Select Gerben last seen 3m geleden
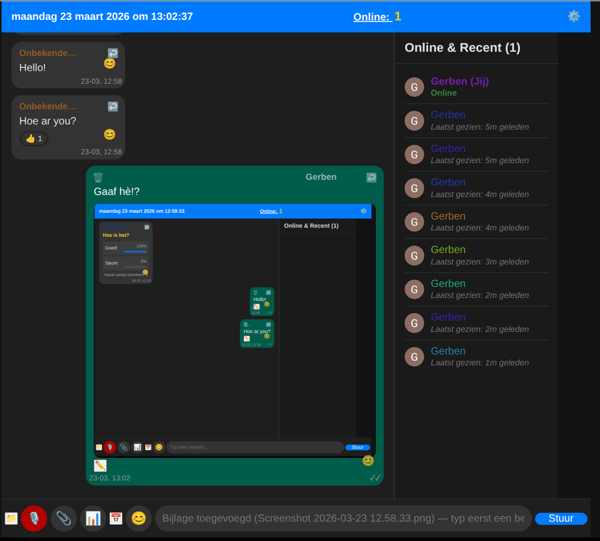This screenshot has width=600, height=541. [476, 256]
